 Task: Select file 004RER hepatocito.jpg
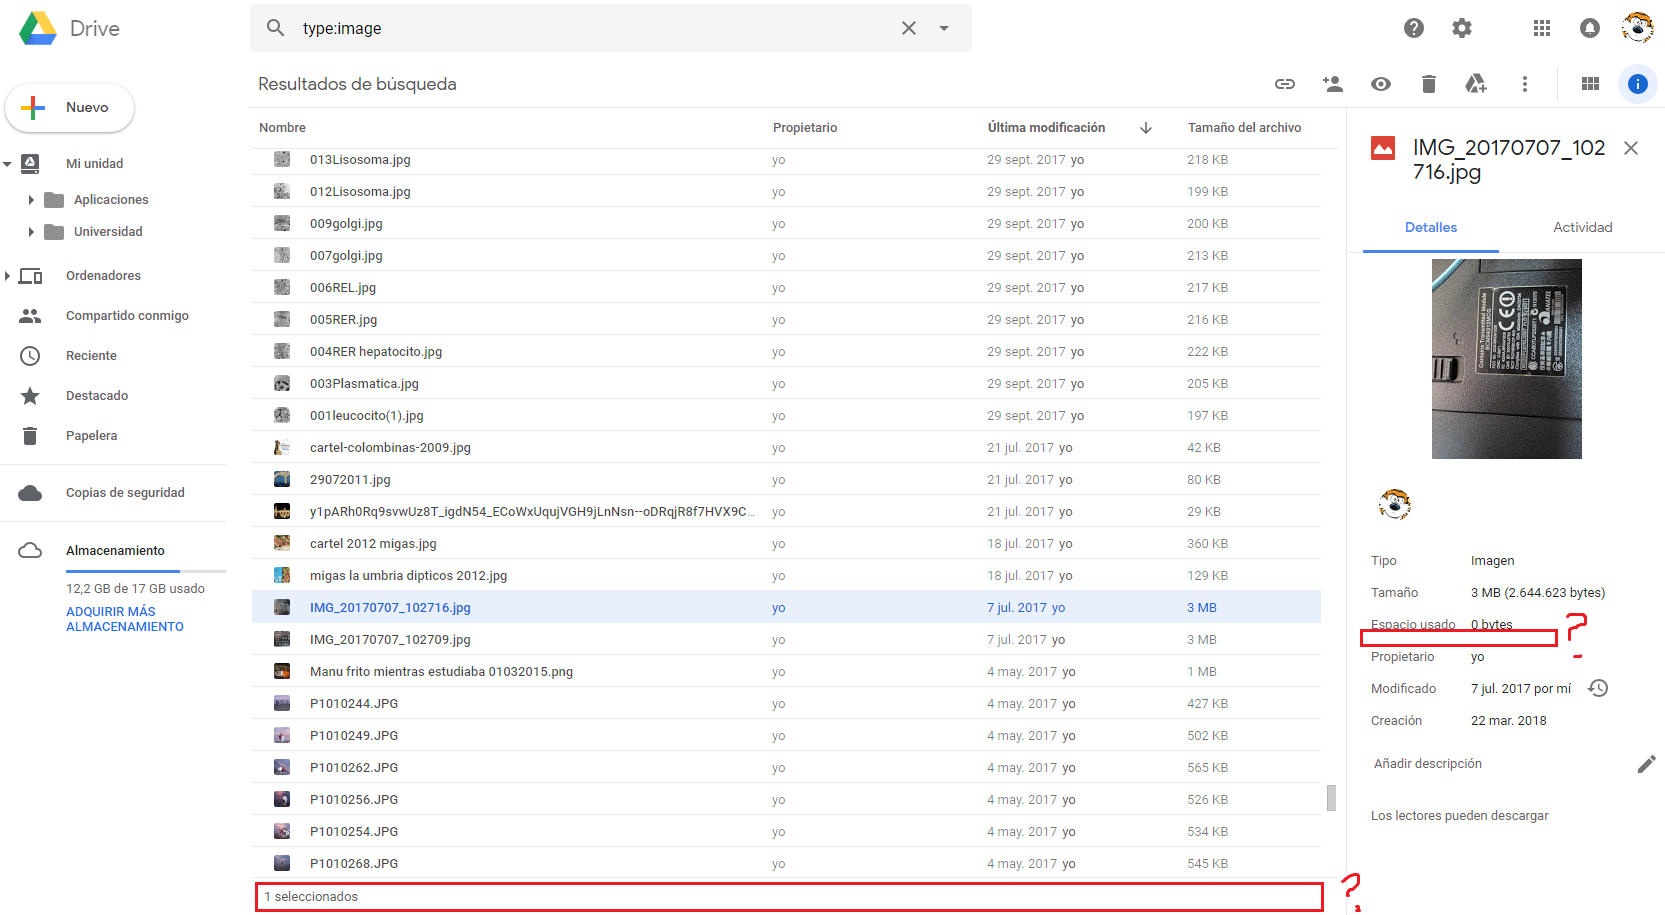point(786,352)
